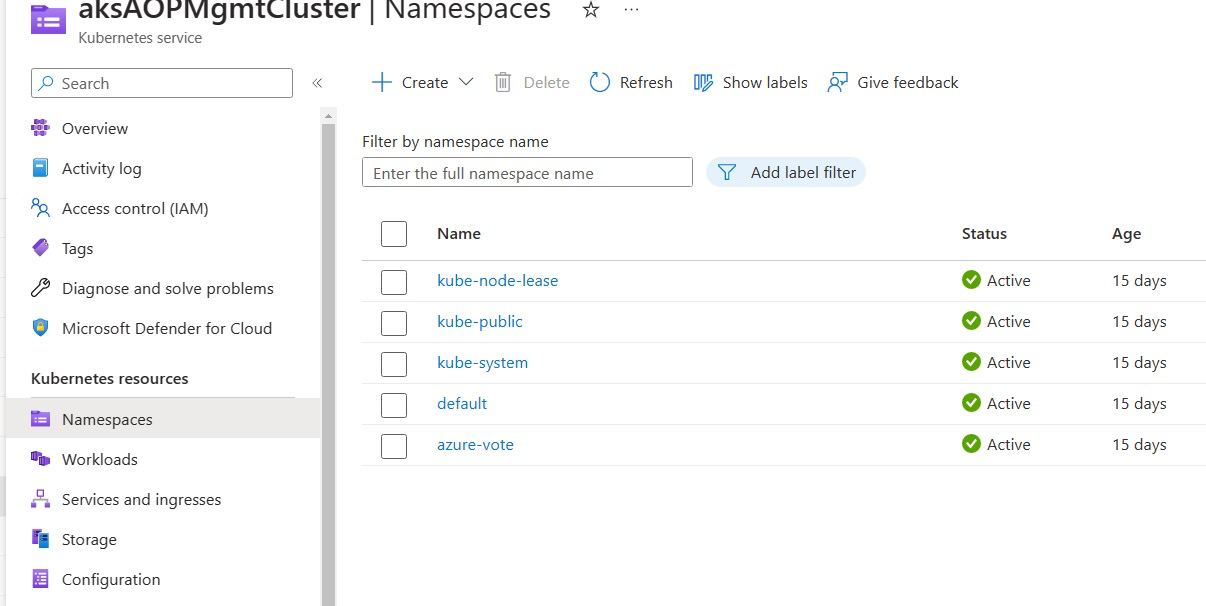Click green check icon for azure-vote
1206x606 pixels.
pos(971,444)
